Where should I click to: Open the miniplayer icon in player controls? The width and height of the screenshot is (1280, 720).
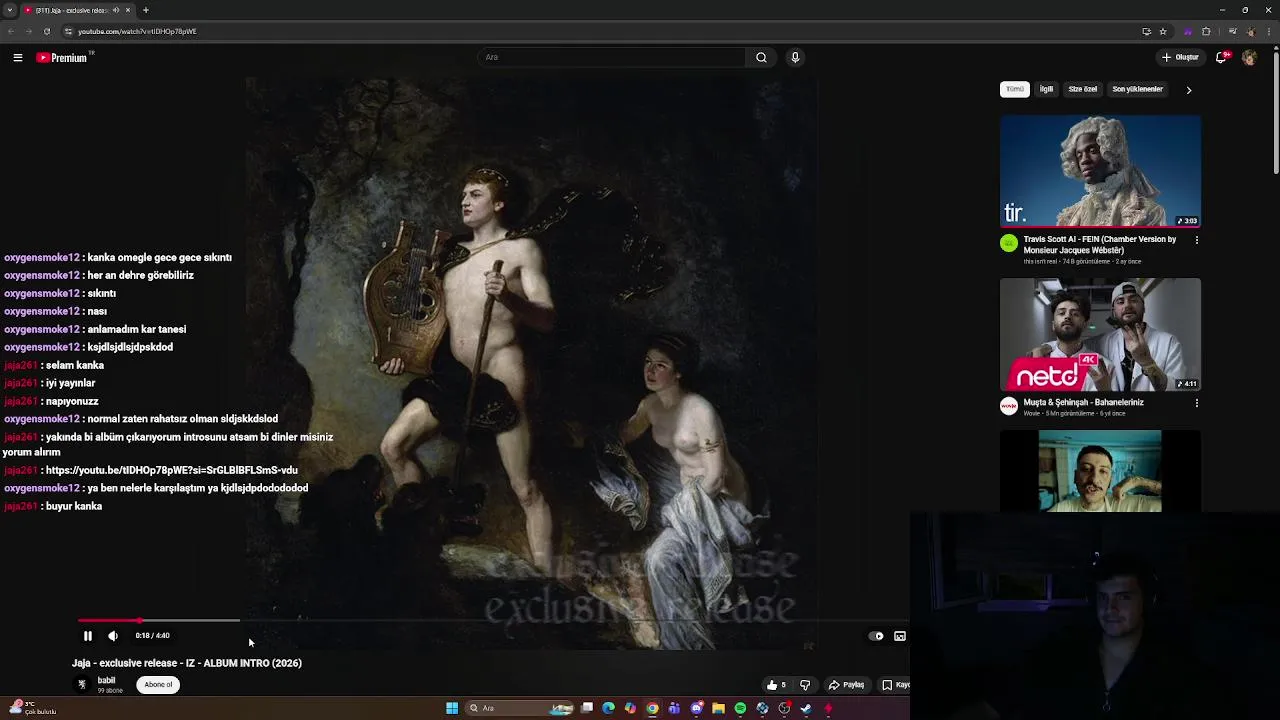tap(900, 636)
